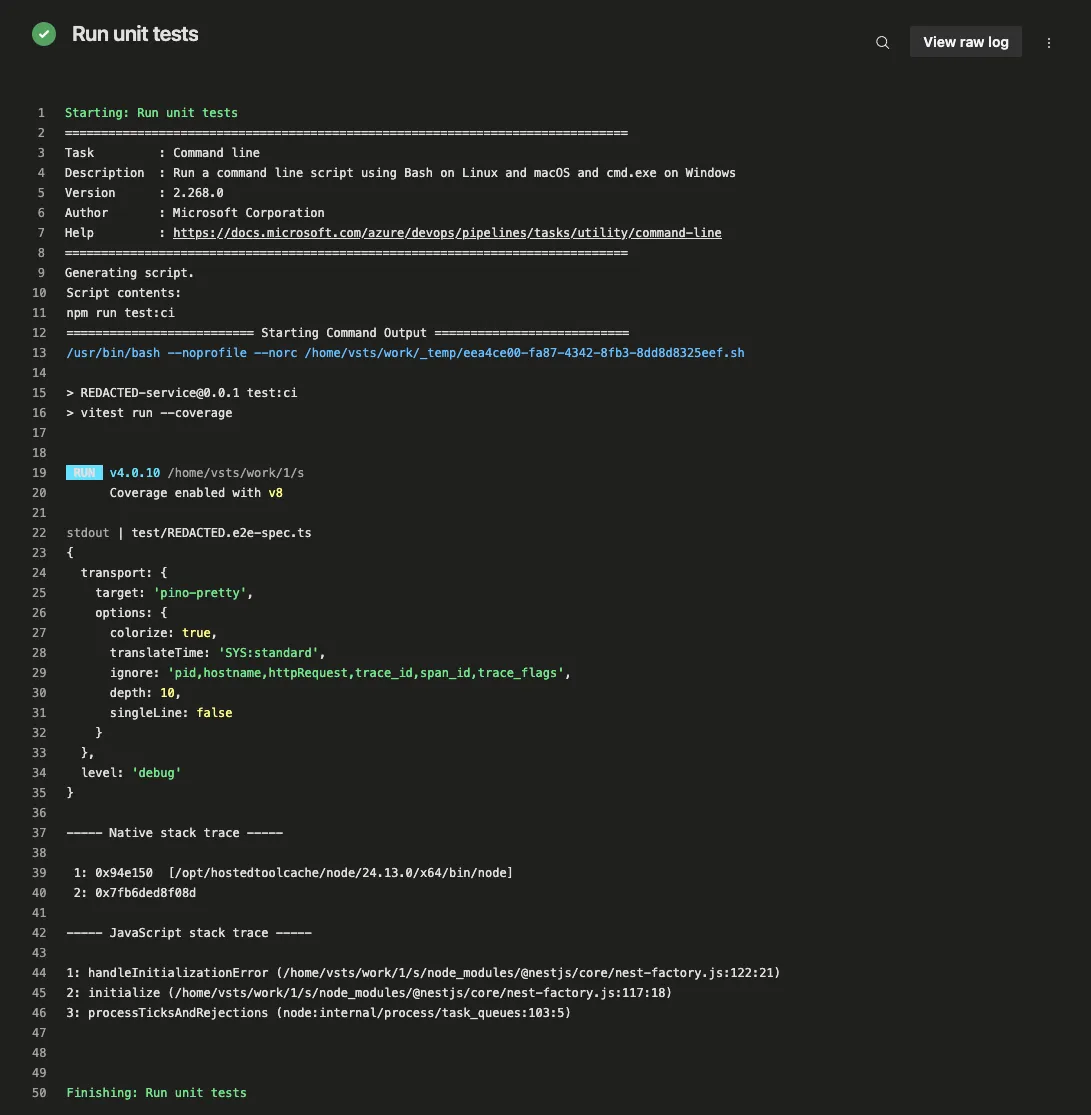Click the Native stack trace heading line
Screen dimensions: 1091x1115
coord(175,832)
